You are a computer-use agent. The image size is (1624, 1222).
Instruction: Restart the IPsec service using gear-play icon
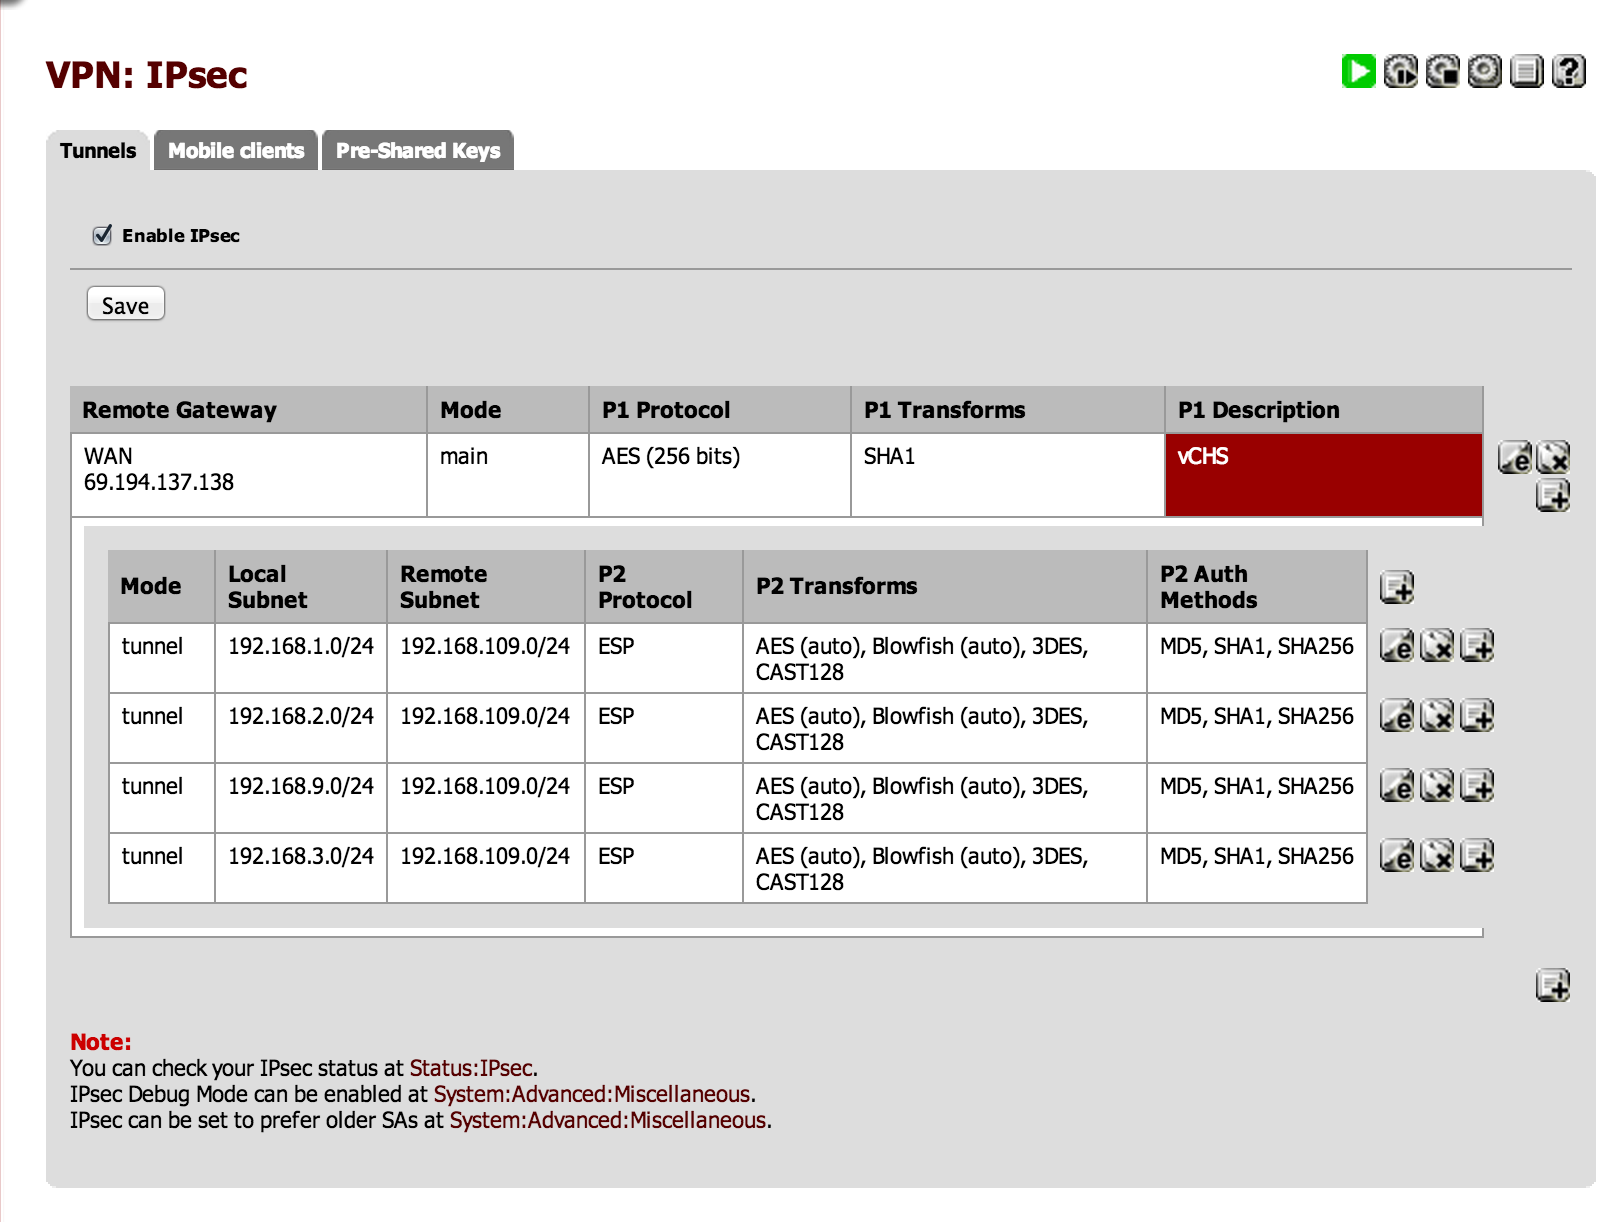click(1400, 72)
